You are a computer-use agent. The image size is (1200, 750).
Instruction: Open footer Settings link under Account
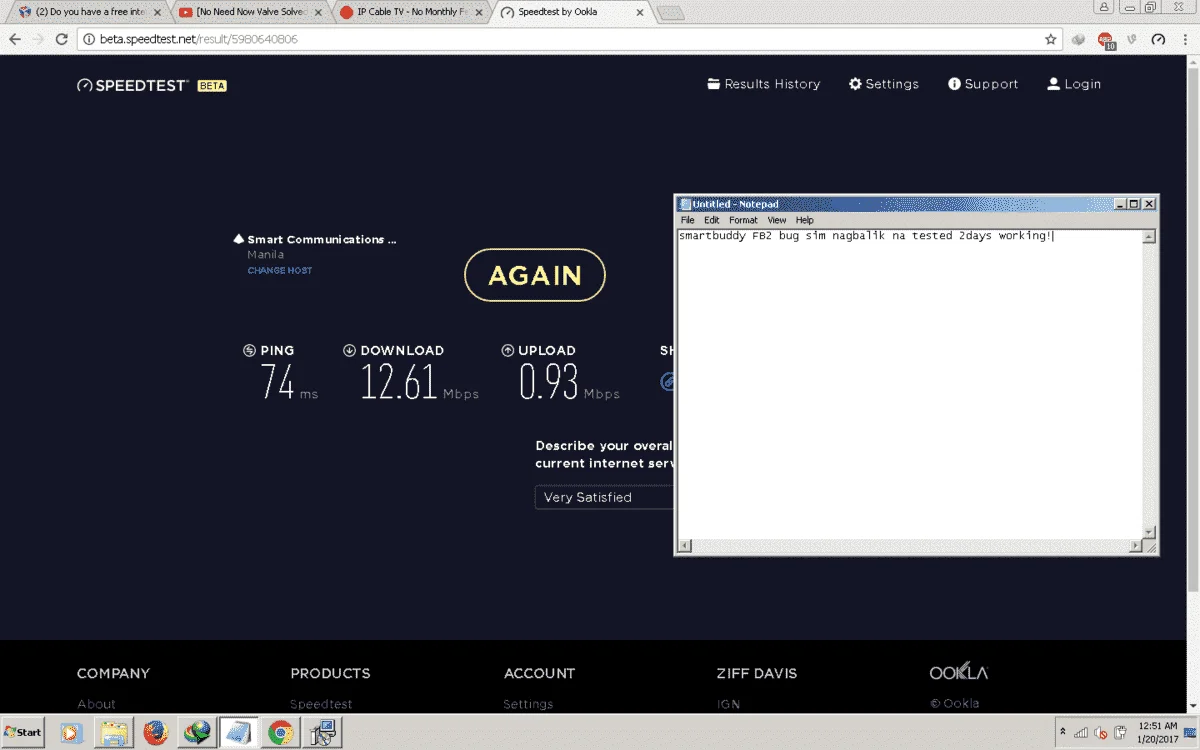[x=528, y=704]
